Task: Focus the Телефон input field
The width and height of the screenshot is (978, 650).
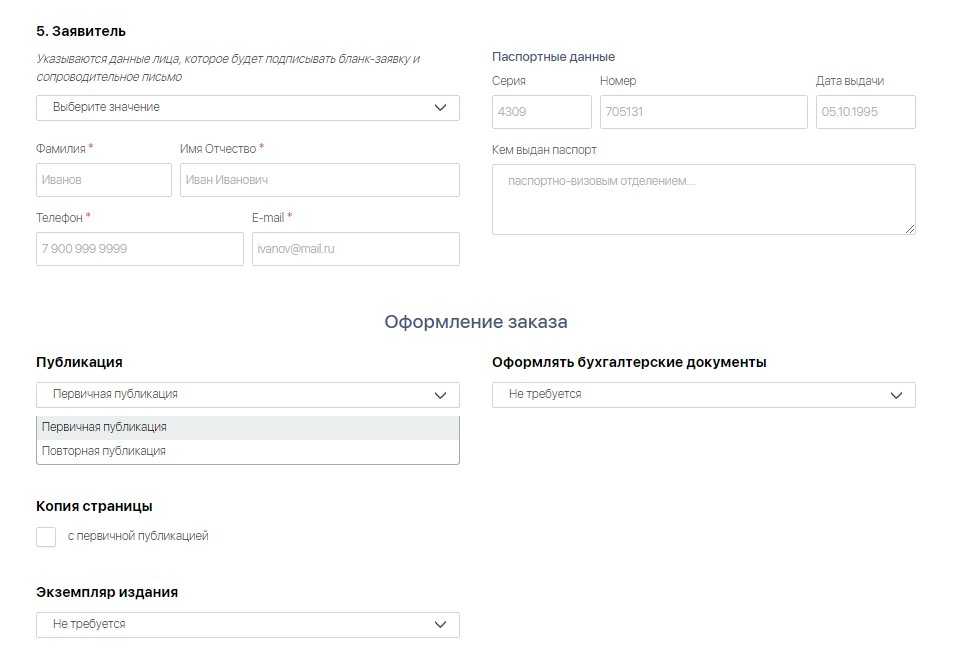Action: pyautogui.click(x=140, y=249)
